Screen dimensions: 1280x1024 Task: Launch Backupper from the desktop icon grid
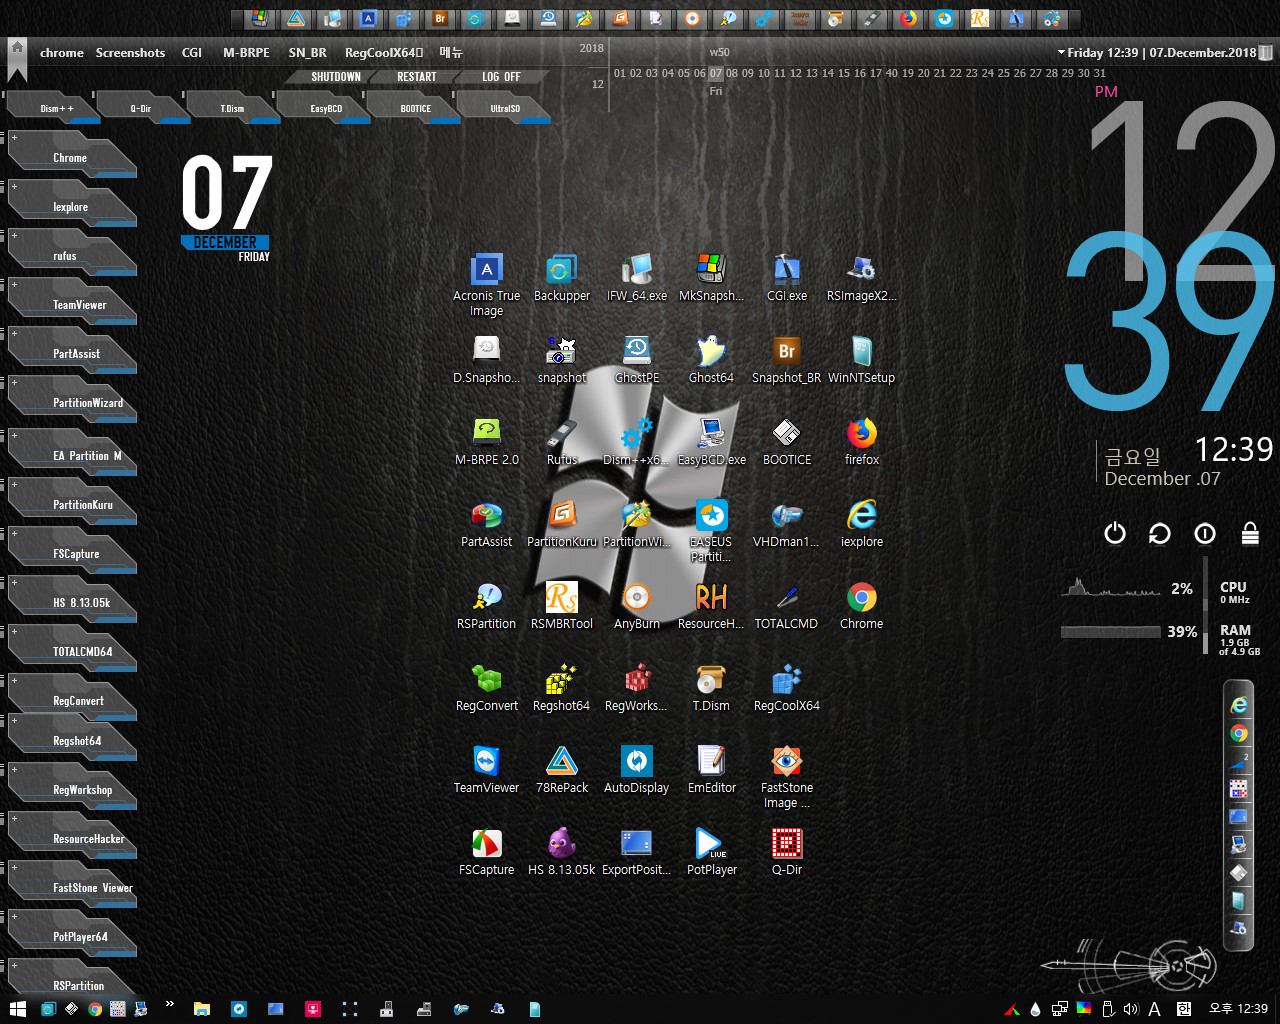click(x=561, y=278)
